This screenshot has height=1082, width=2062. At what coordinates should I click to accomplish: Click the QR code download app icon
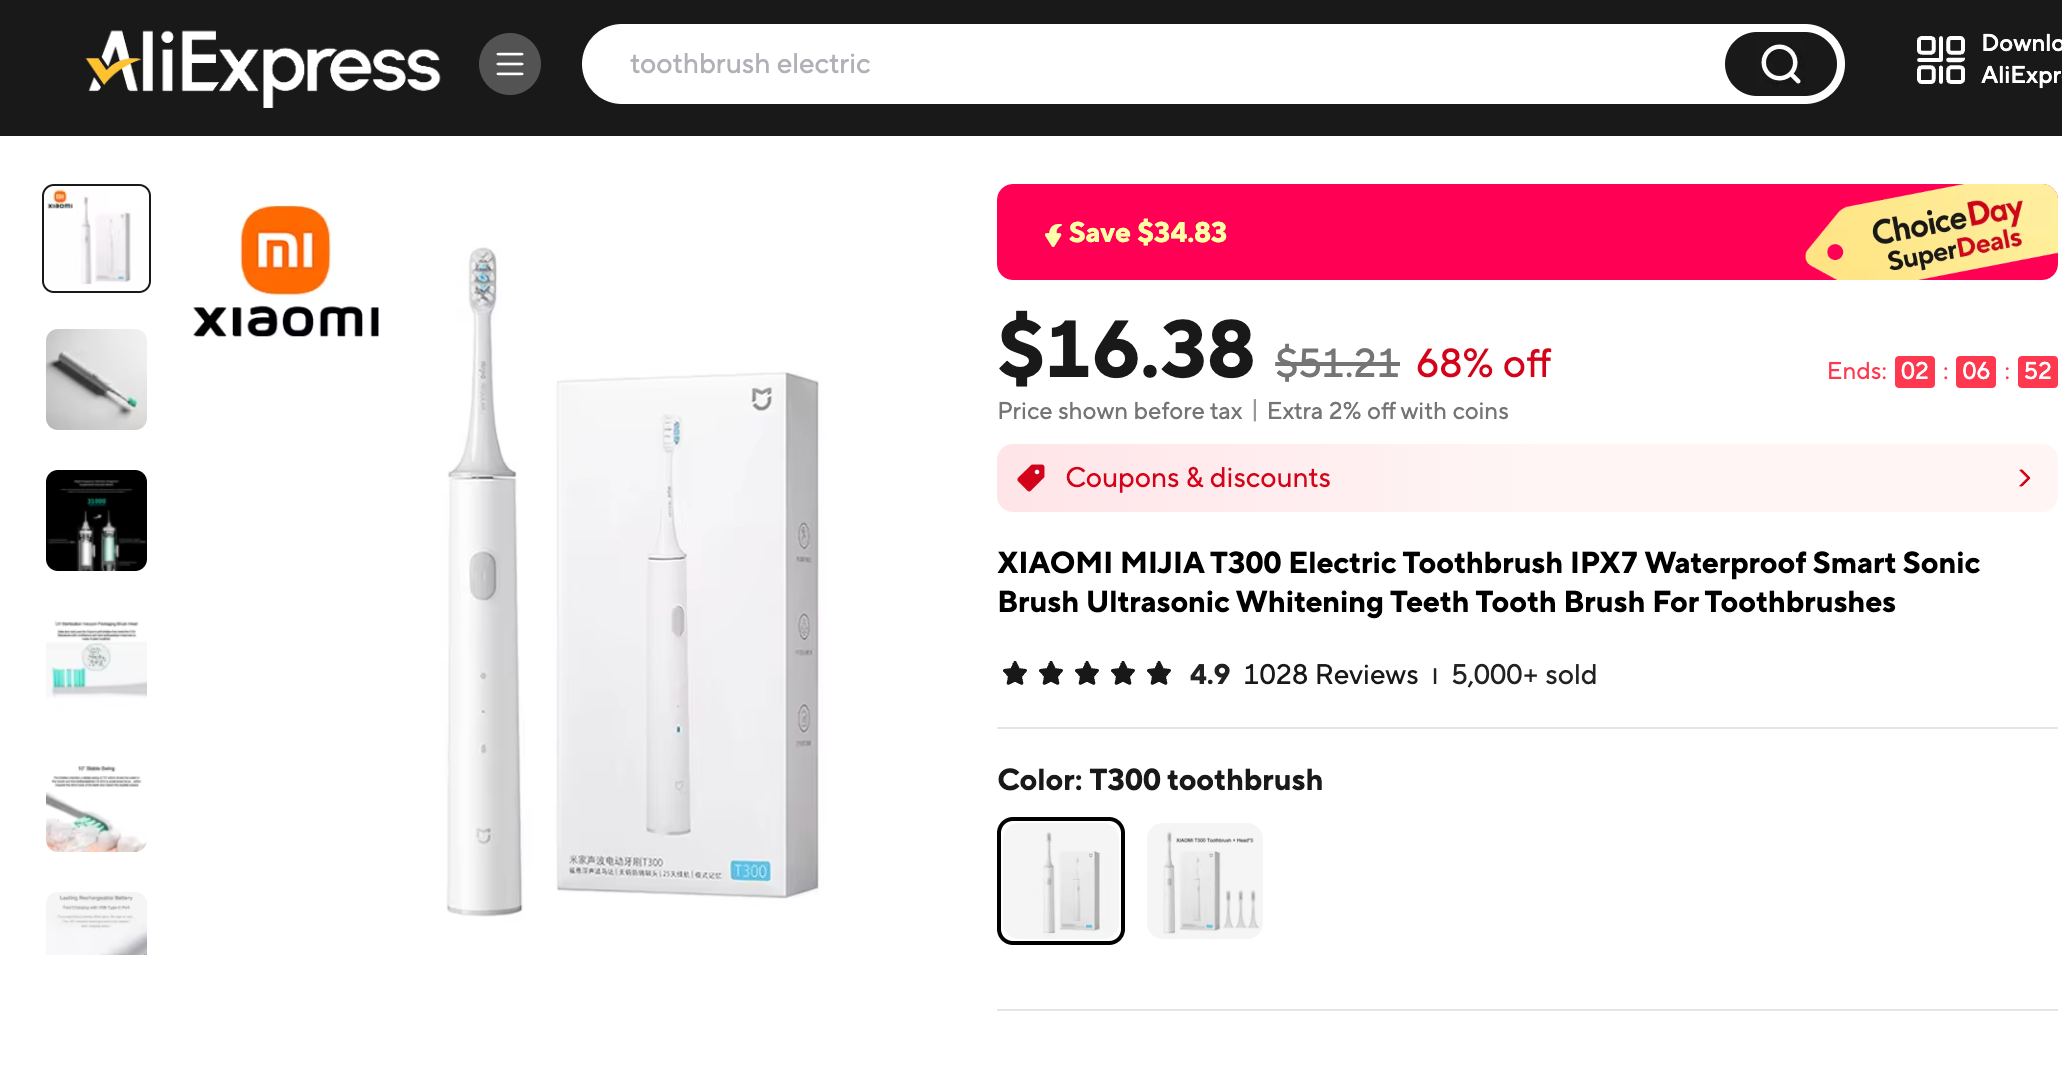[1940, 60]
